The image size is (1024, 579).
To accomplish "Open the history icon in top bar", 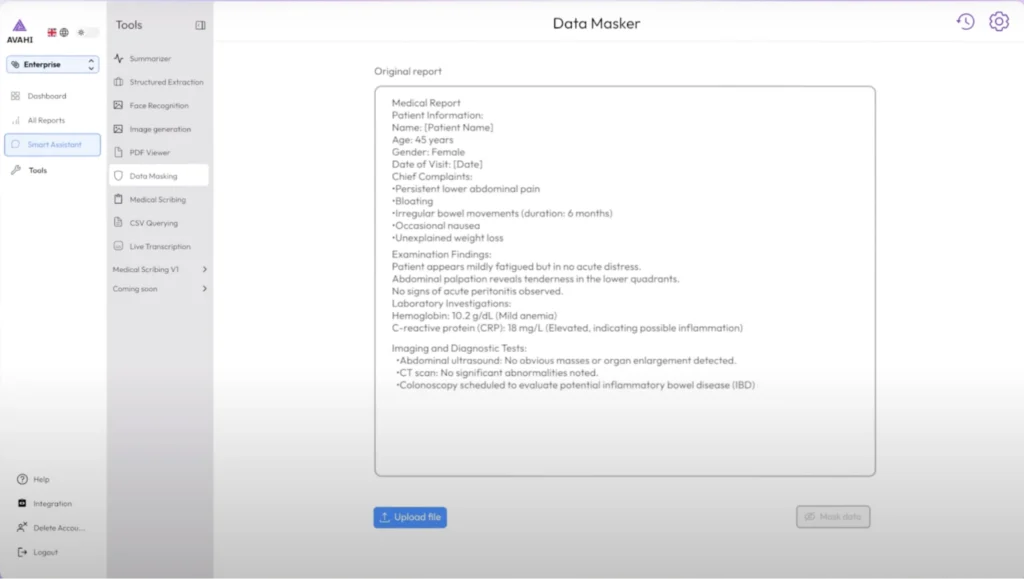I will point(965,22).
